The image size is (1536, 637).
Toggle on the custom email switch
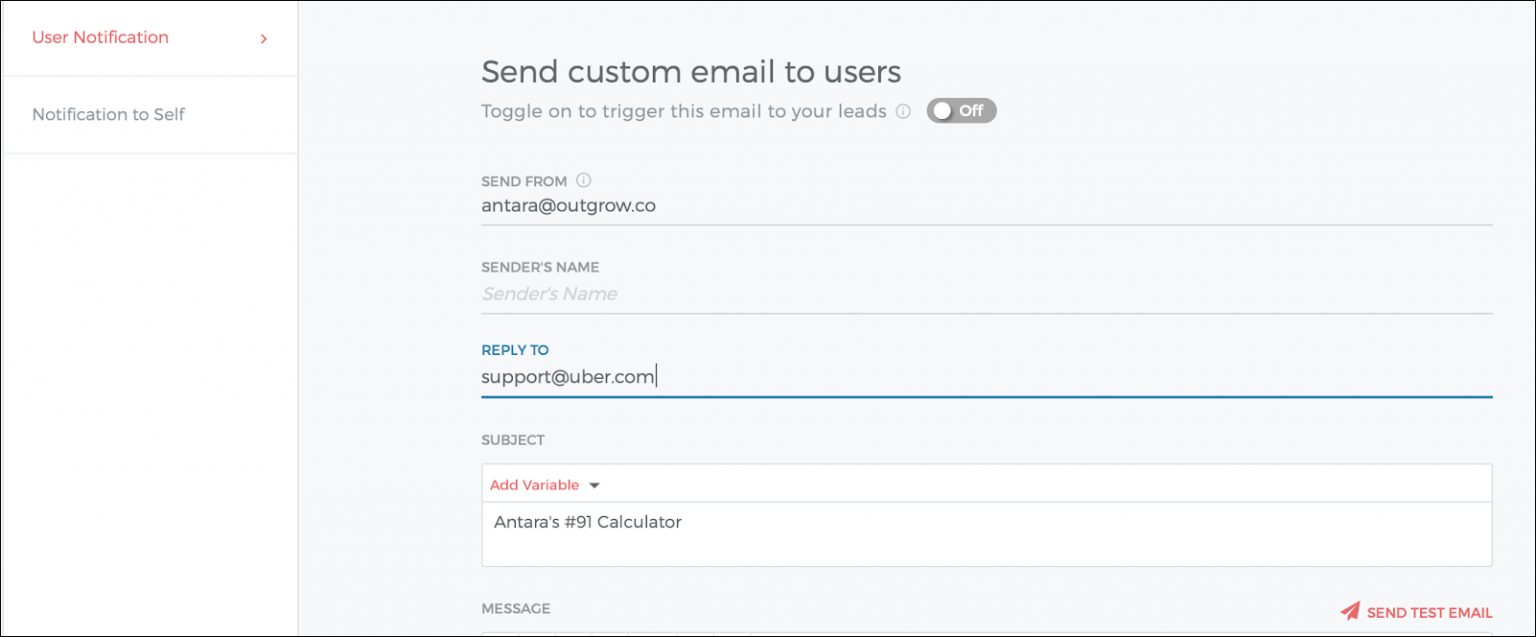(x=961, y=111)
